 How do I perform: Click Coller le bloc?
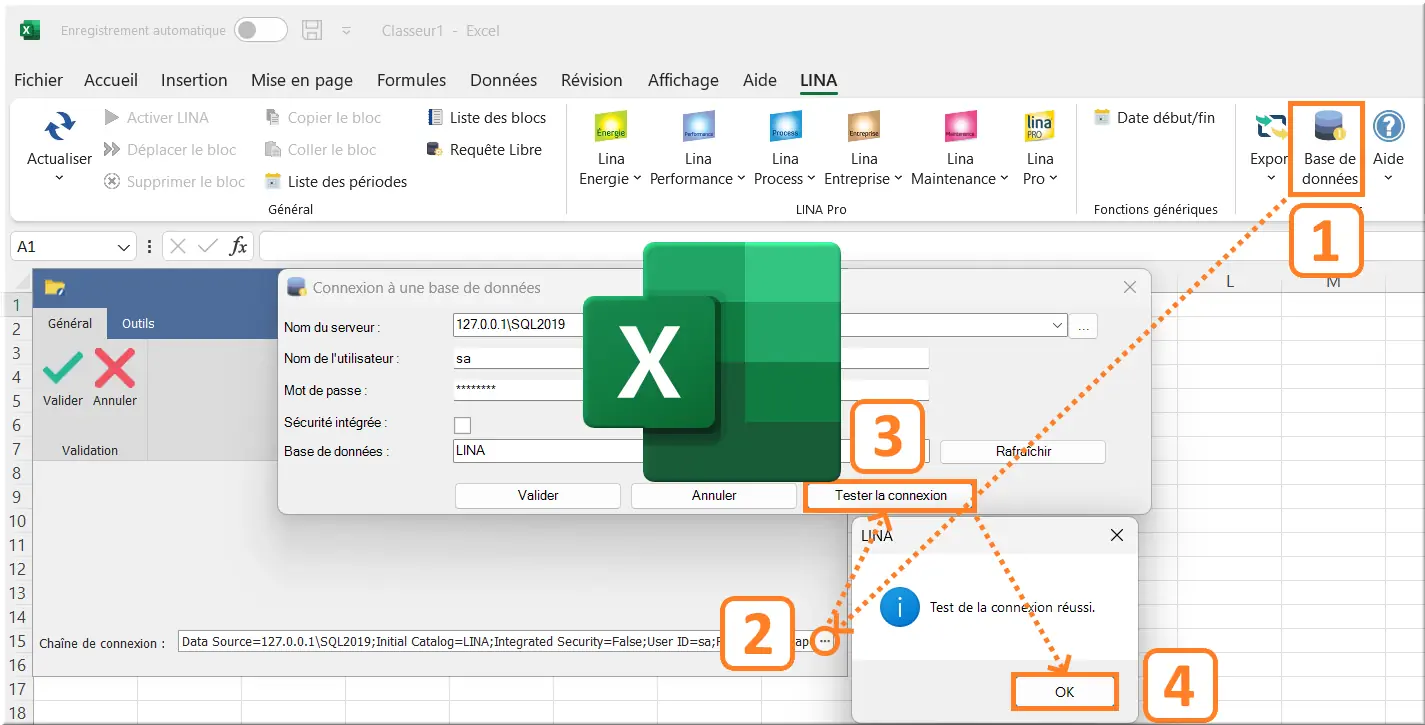[321, 149]
